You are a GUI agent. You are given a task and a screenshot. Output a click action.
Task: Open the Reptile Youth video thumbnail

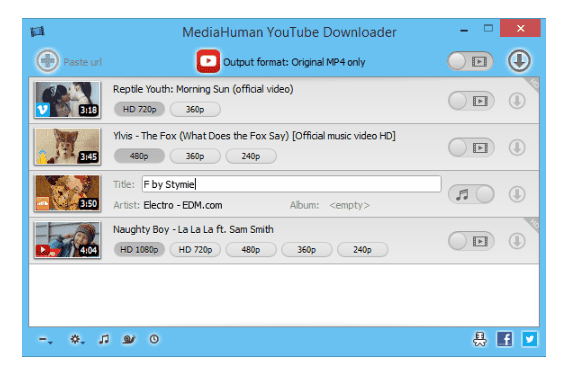point(67,99)
